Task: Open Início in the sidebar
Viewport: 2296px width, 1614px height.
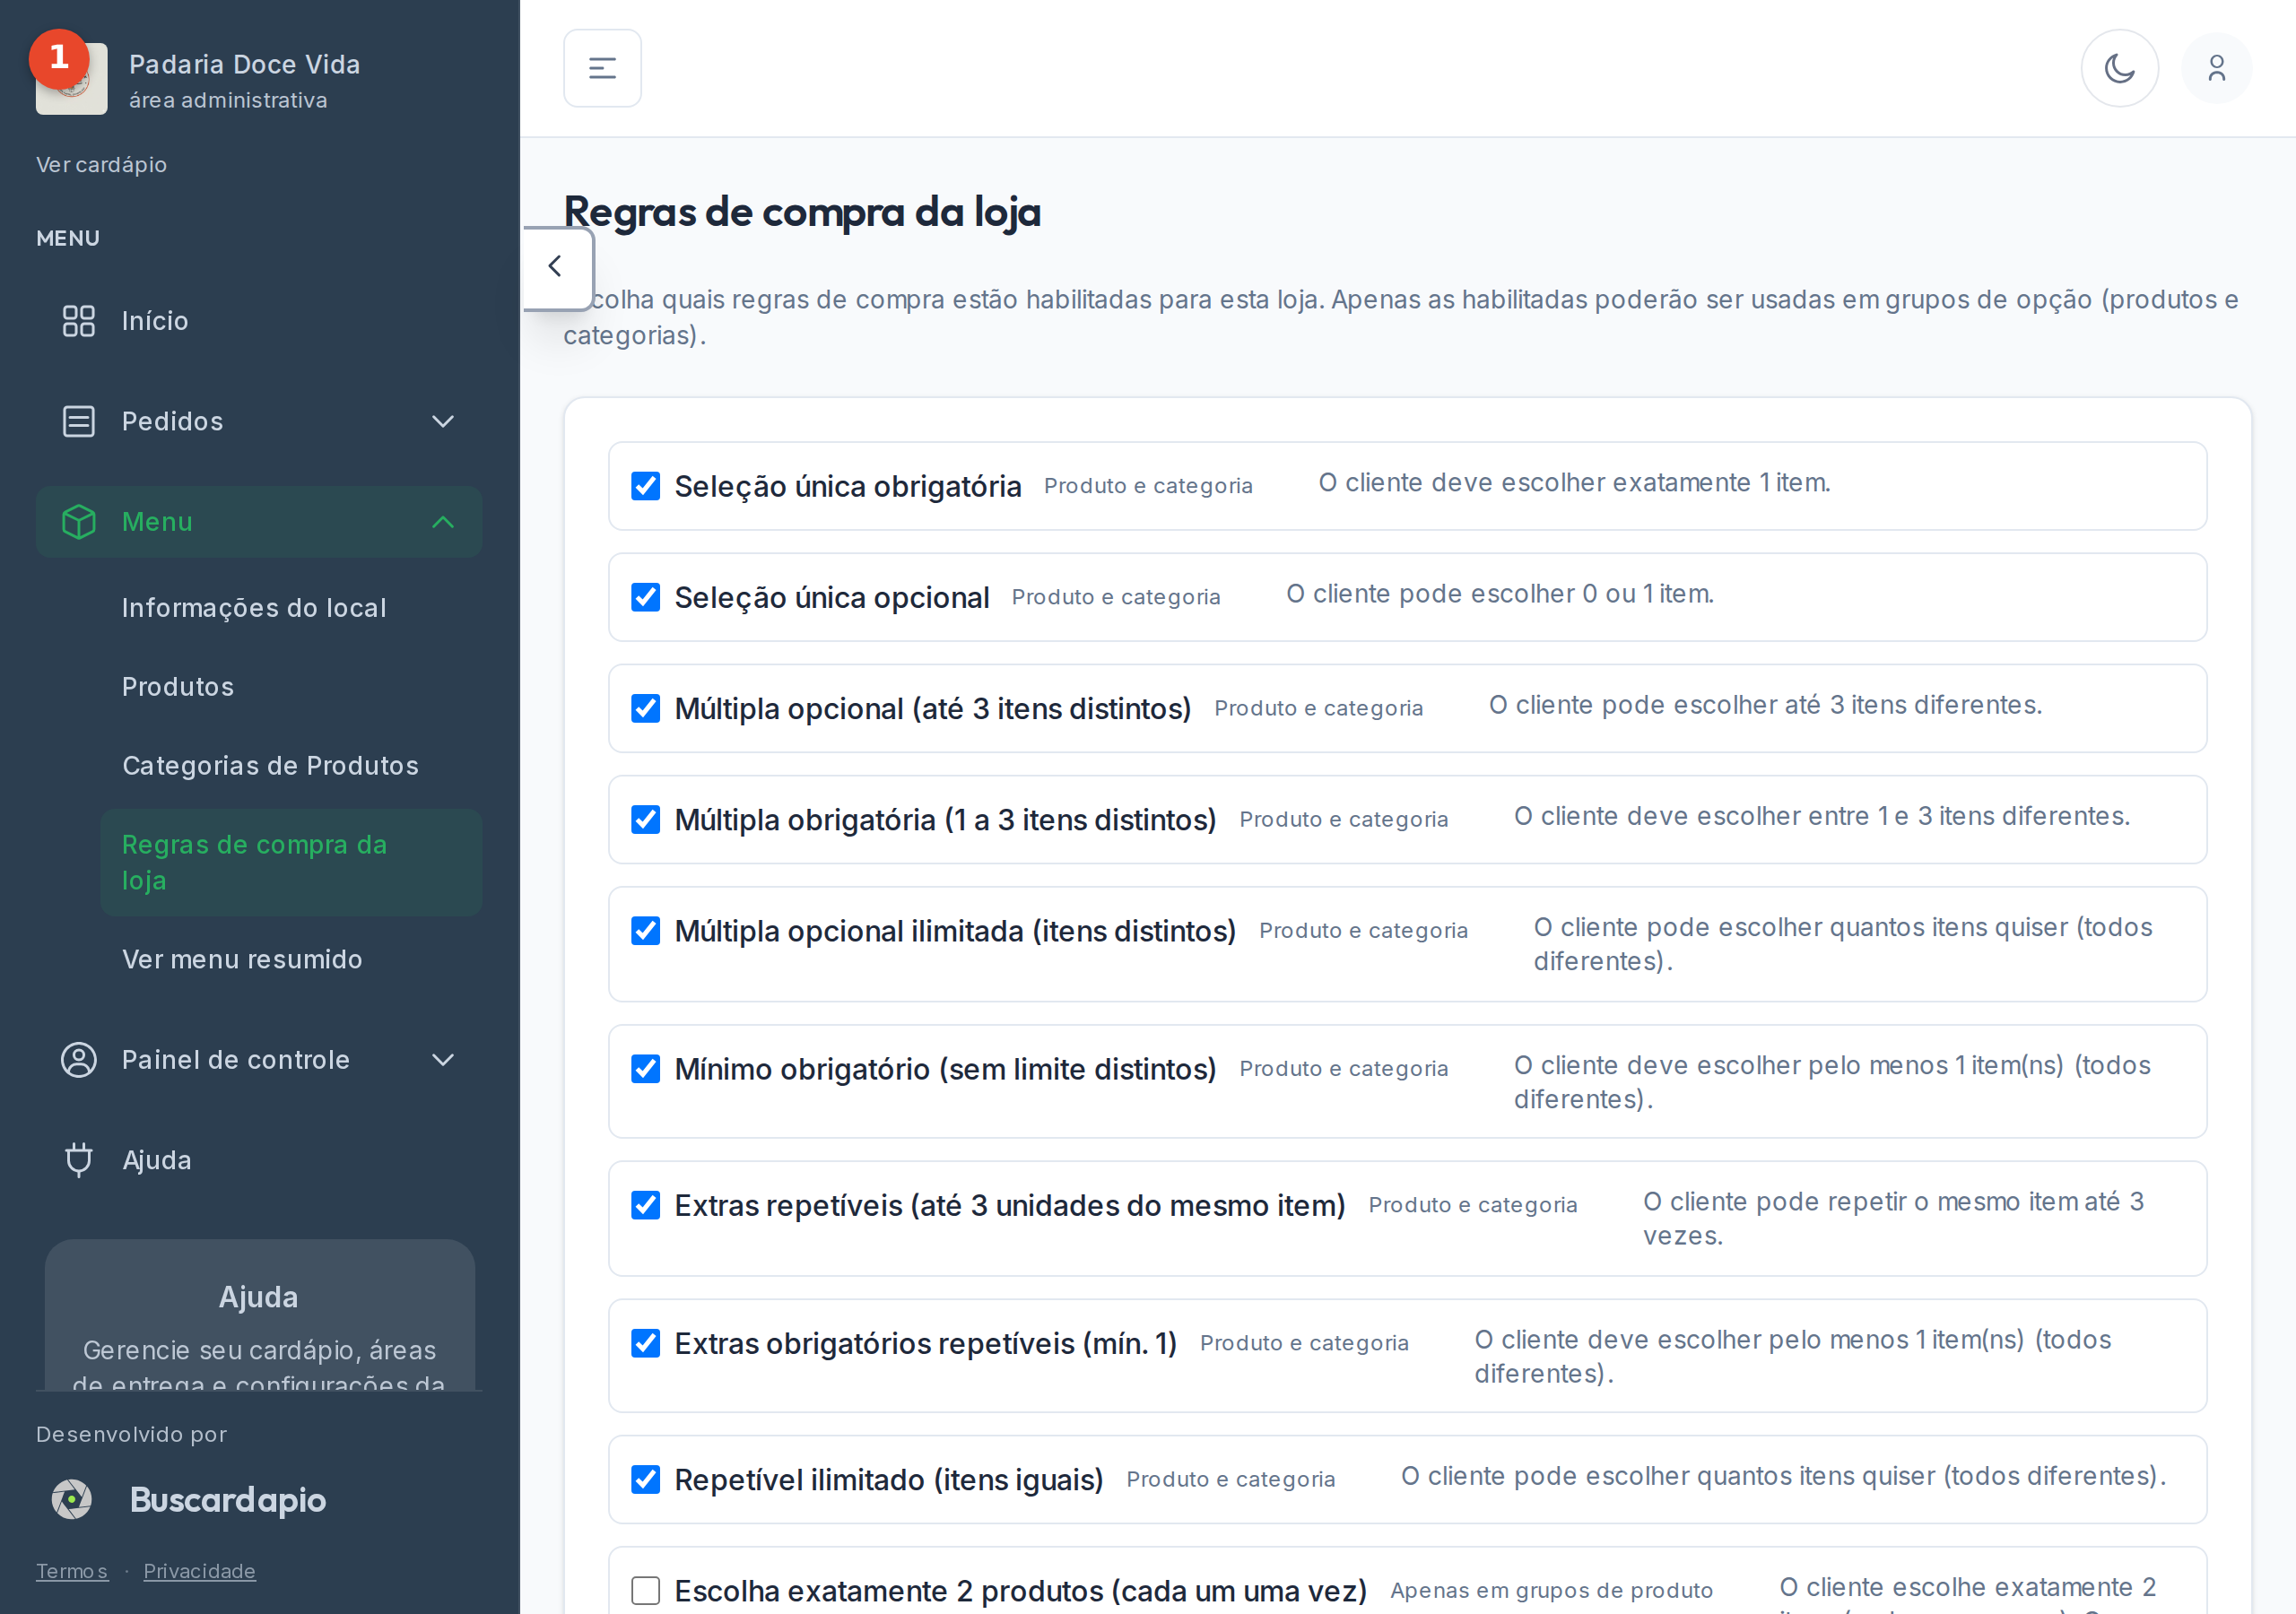Action: (x=259, y=321)
